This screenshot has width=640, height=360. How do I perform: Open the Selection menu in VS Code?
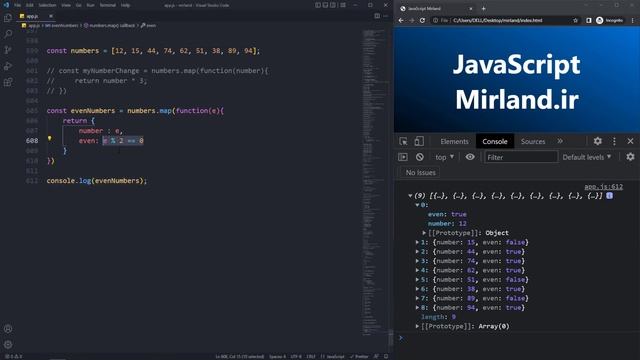tap(47, 5)
